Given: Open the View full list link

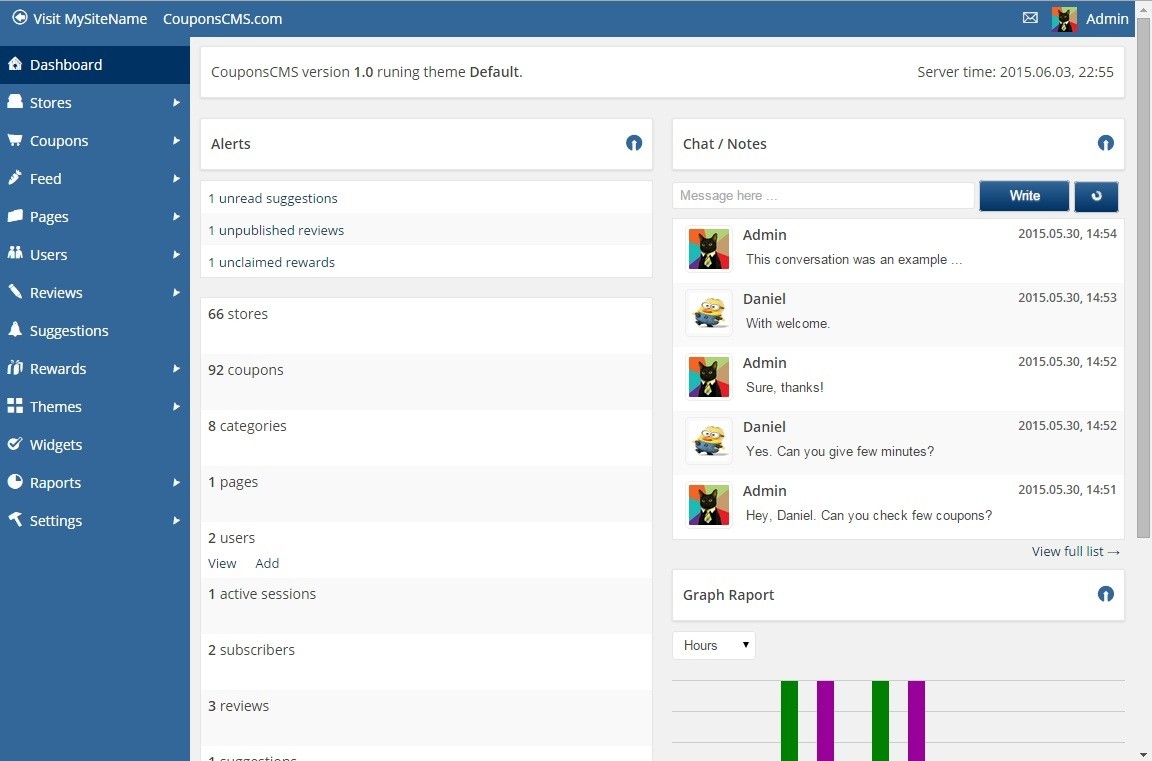Looking at the screenshot, I should tap(1075, 551).
